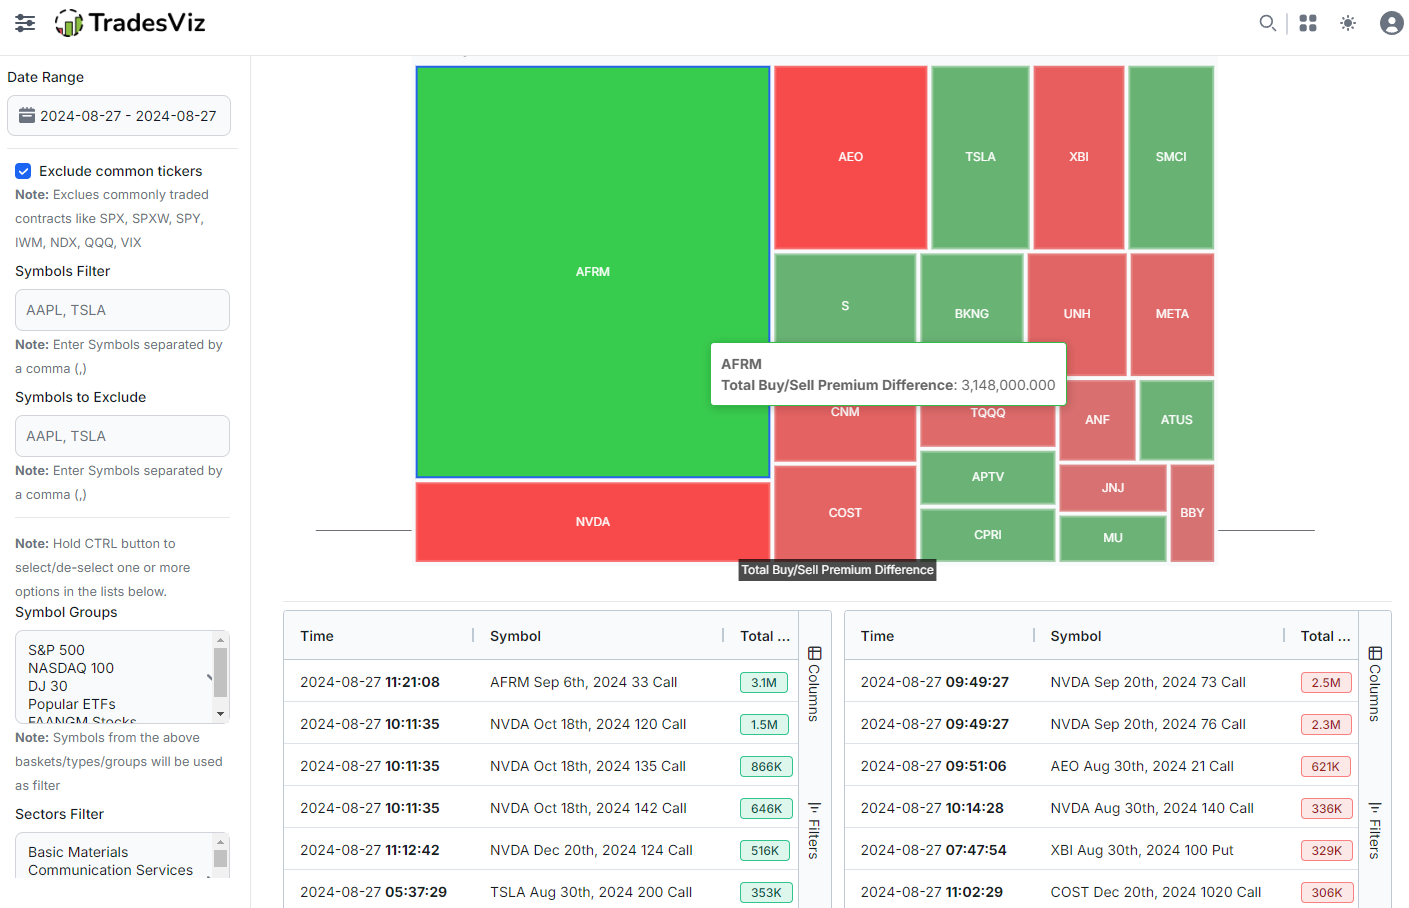Click Total Buy/Sell Premium Difference chart label
1409x908 pixels.
[837, 570]
